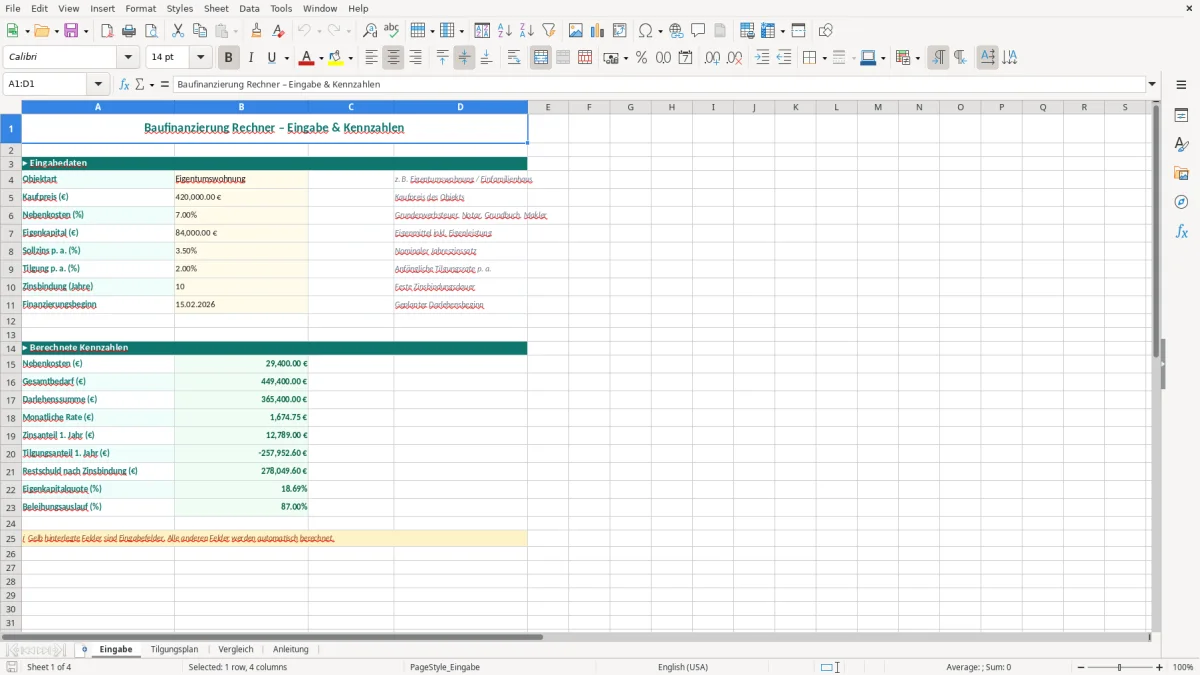1200x675 pixels.
Task: Toggle Underline formatting
Action: click(272, 58)
